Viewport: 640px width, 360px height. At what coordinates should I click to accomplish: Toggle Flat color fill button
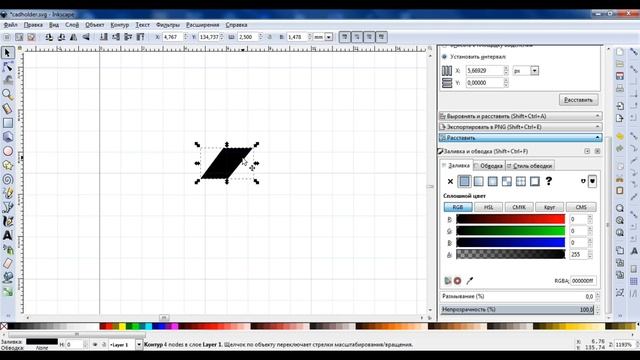[464, 181]
